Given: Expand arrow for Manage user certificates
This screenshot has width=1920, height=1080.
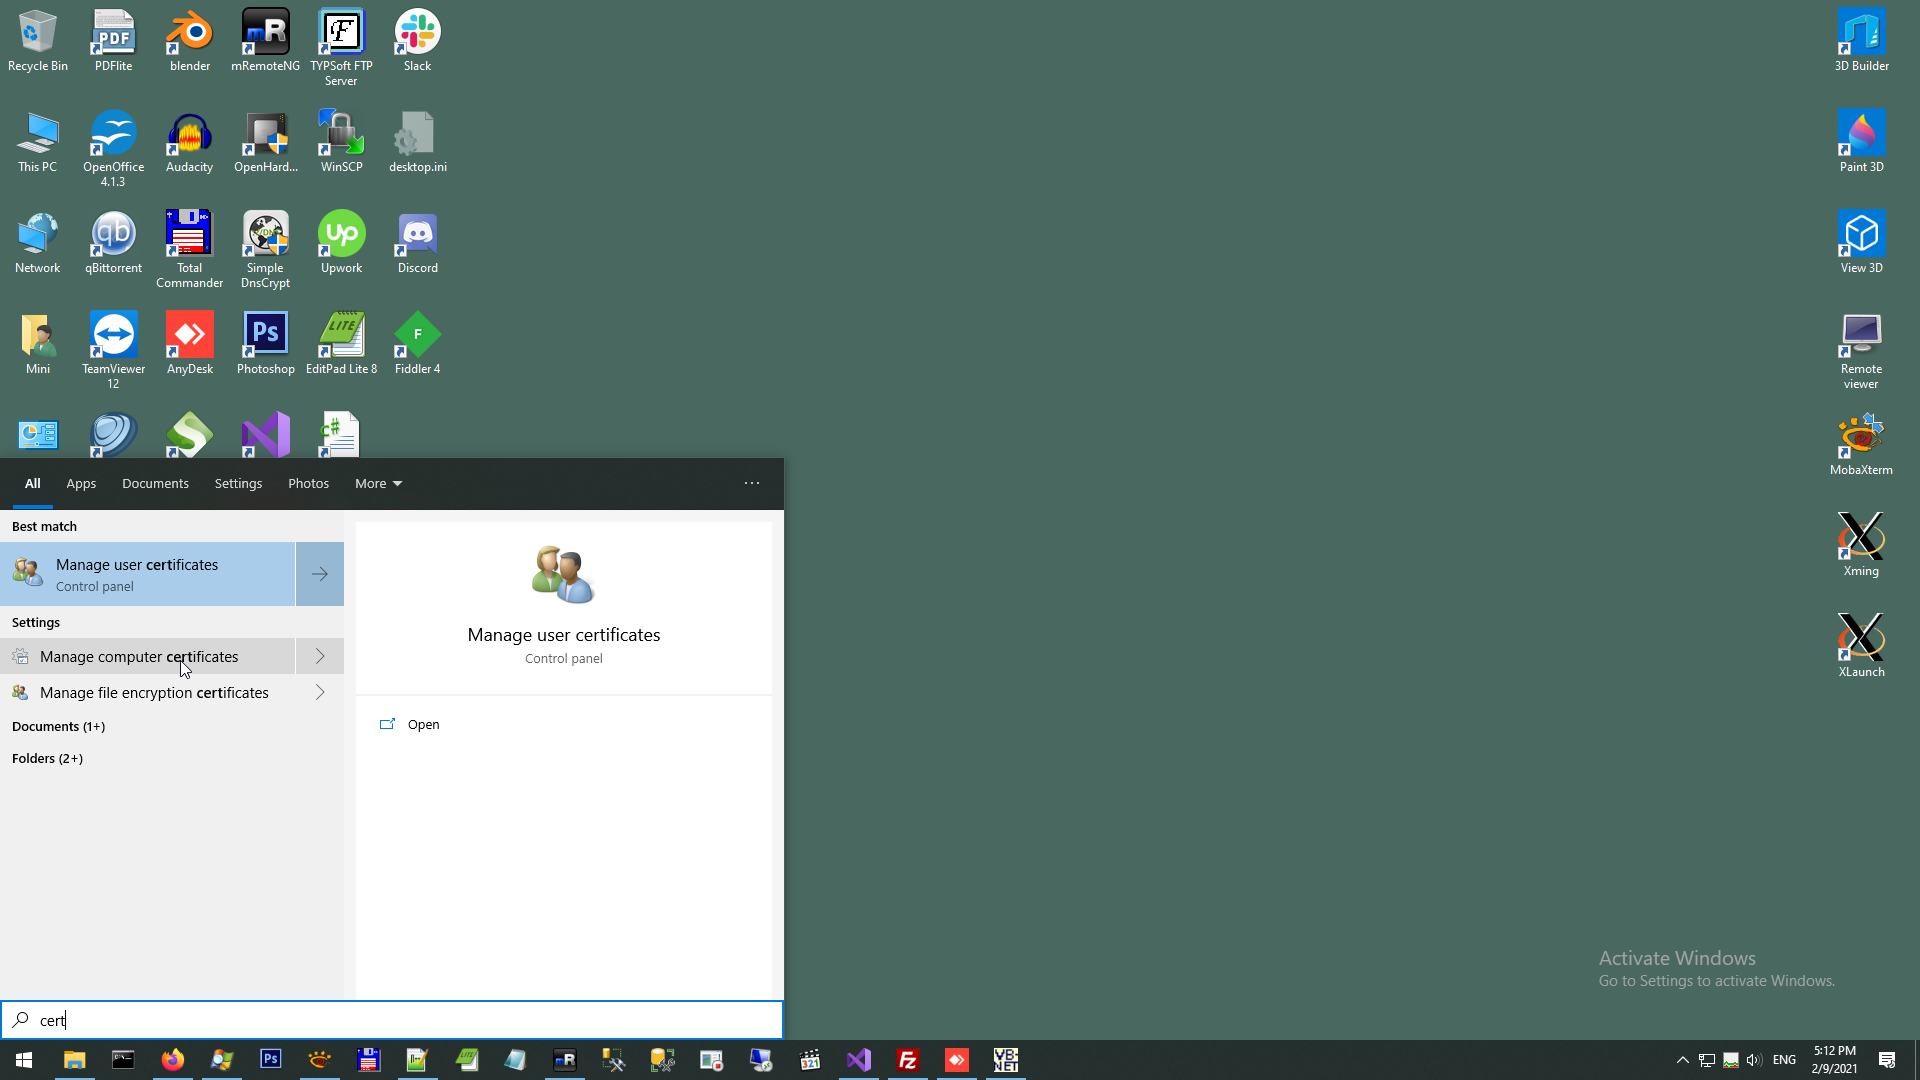Looking at the screenshot, I should pyautogui.click(x=320, y=574).
